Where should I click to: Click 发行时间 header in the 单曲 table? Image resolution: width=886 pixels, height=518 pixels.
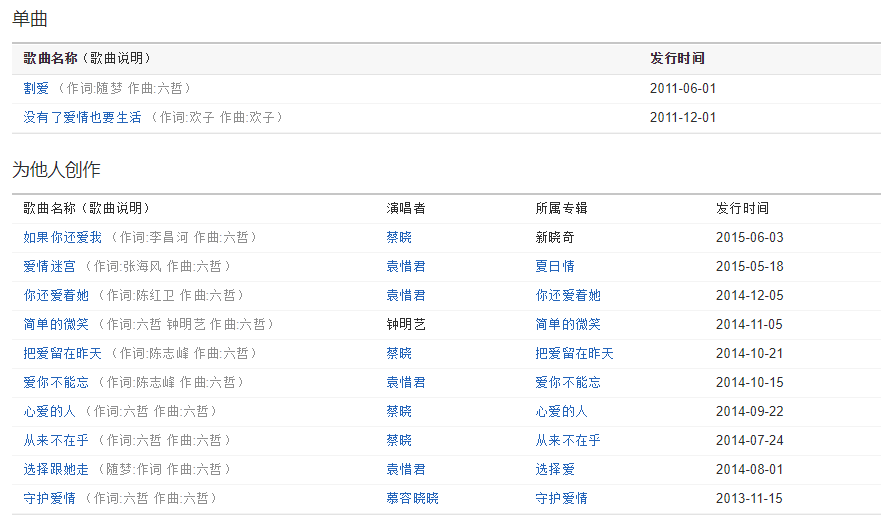pos(677,58)
